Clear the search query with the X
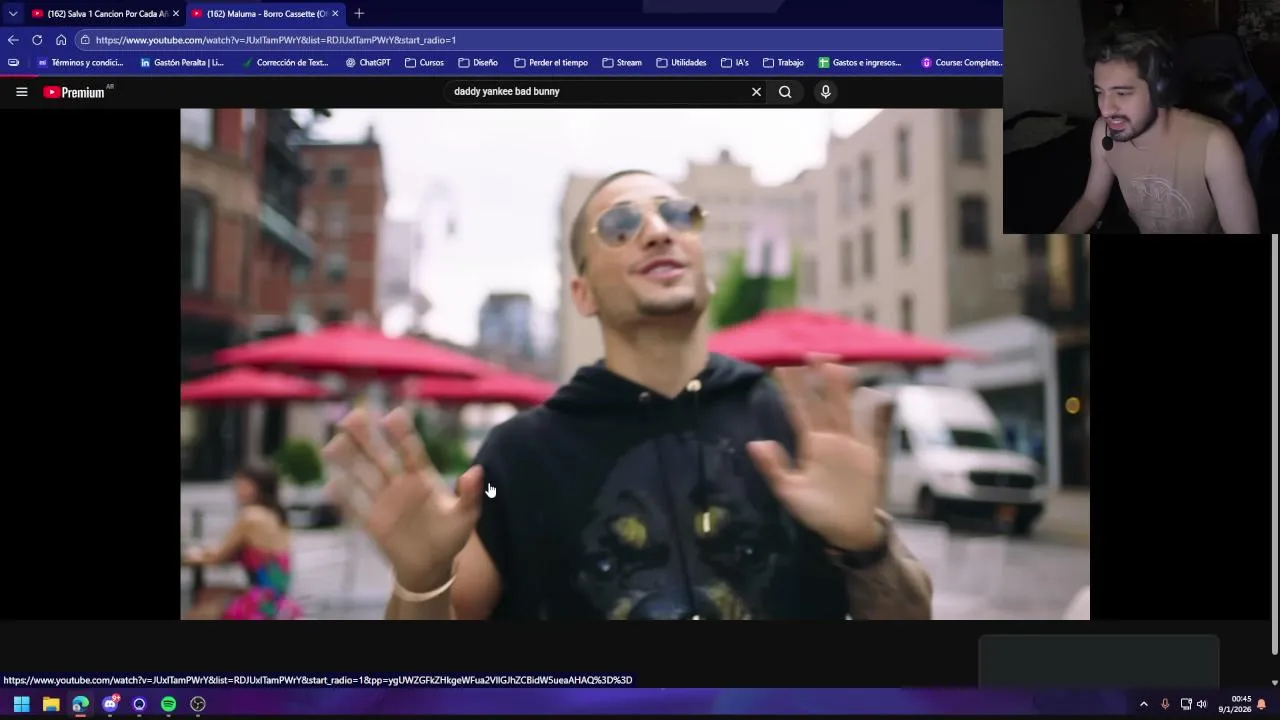Viewport: 1280px width, 720px height. coord(756,92)
